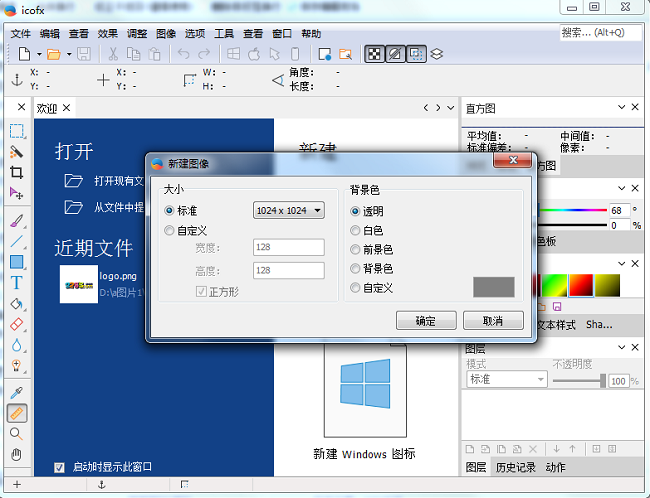This screenshot has width=650, height=498.
Task: Select the Zoom magnifier tool
Action: pos(16,434)
